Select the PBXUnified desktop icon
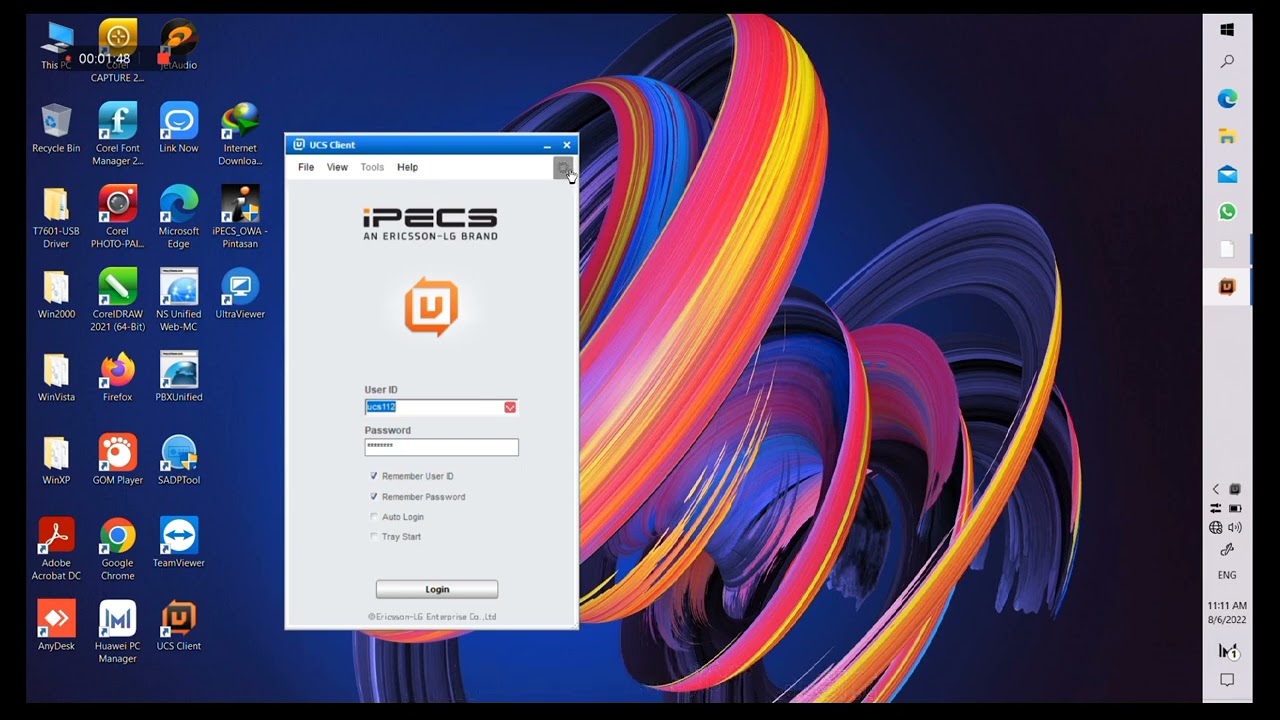Screen dimensions: 1280x720 tap(179, 377)
